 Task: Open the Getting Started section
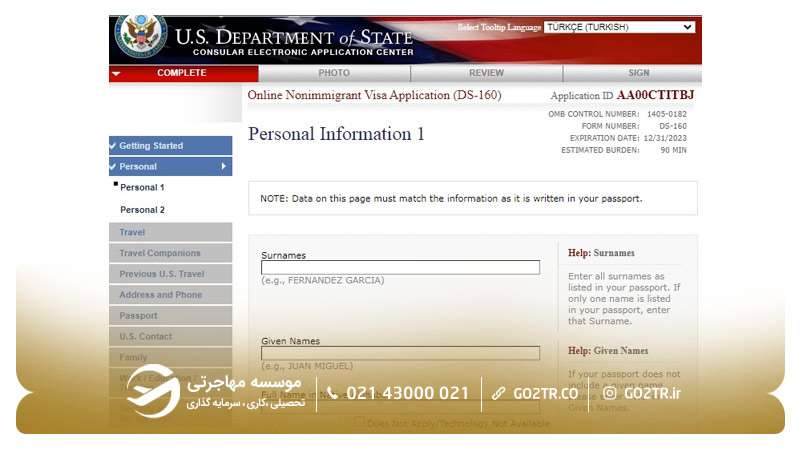point(170,145)
